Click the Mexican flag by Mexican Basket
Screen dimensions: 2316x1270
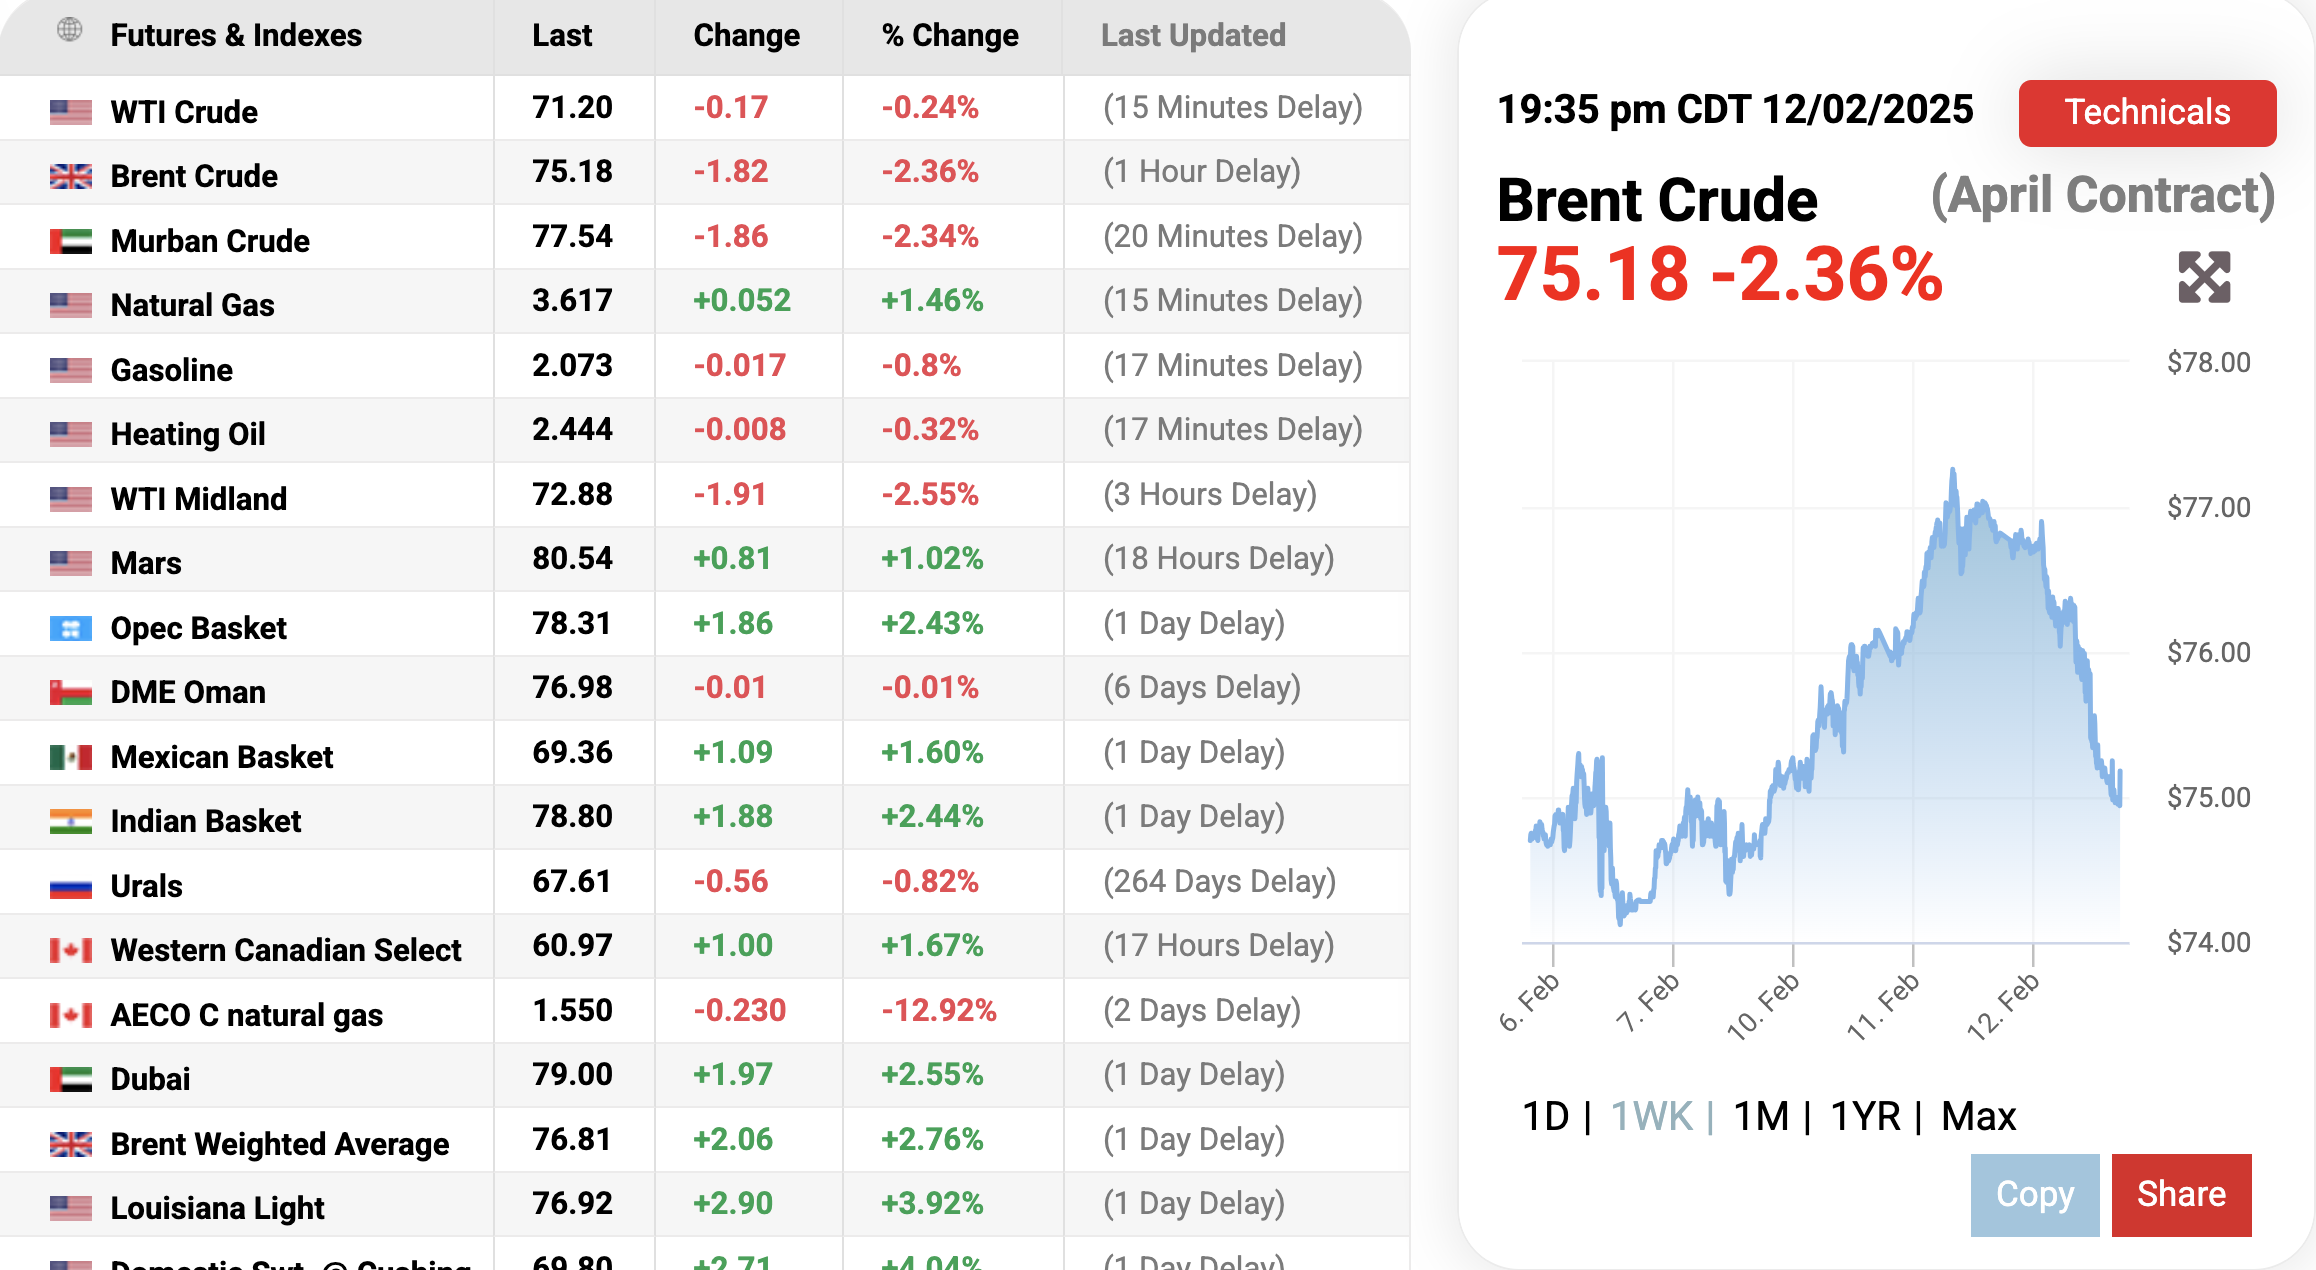(71, 757)
